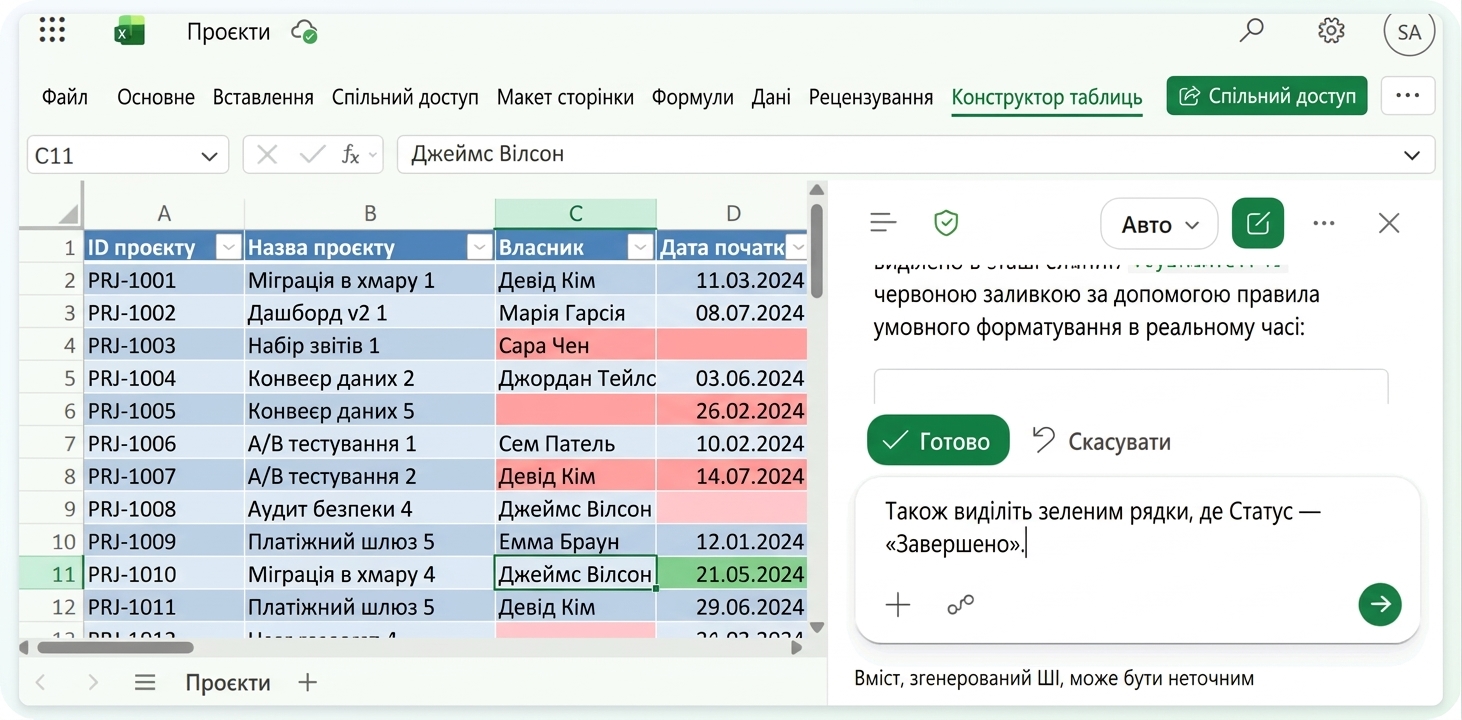This screenshot has height=720, width=1462.
Task: Click the horizontal scrollbar thumb
Action: coord(115,647)
